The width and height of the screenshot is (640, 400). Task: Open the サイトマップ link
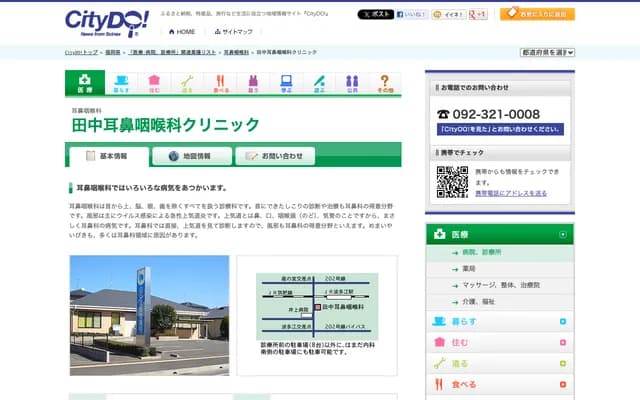coord(233,32)
